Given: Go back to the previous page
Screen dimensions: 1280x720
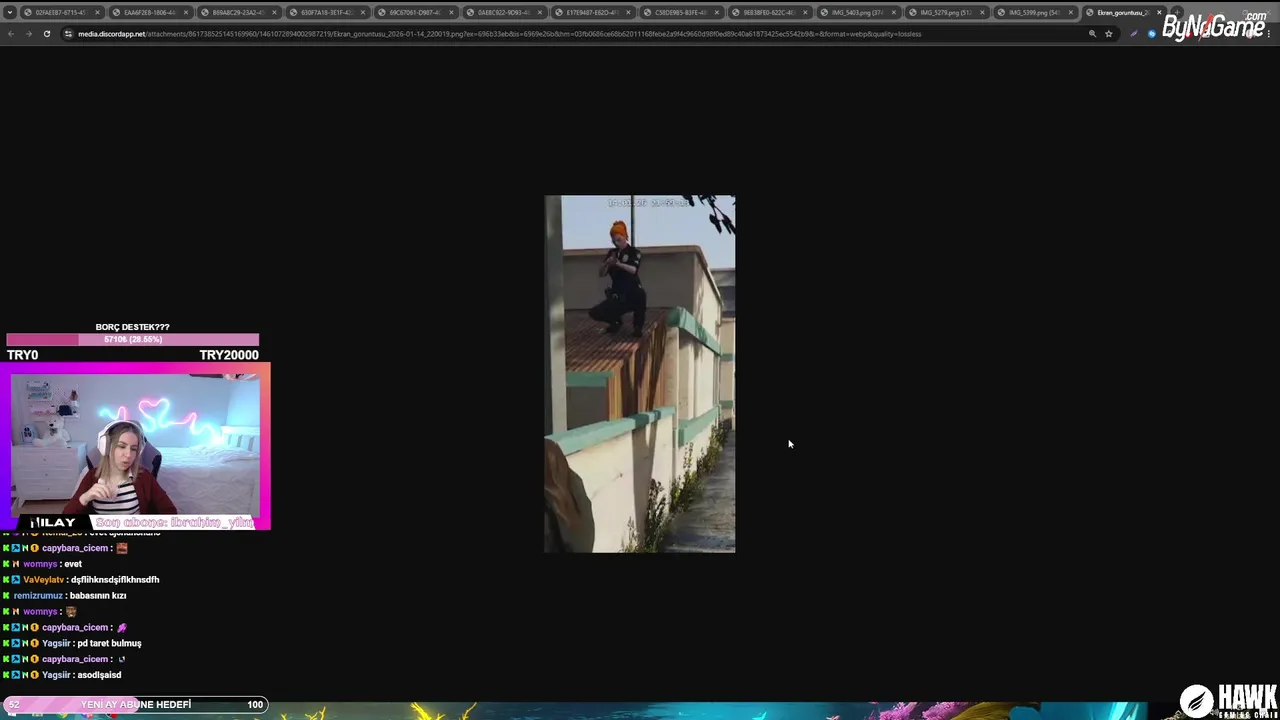Looking at the screenshot, I should (11, 34).
